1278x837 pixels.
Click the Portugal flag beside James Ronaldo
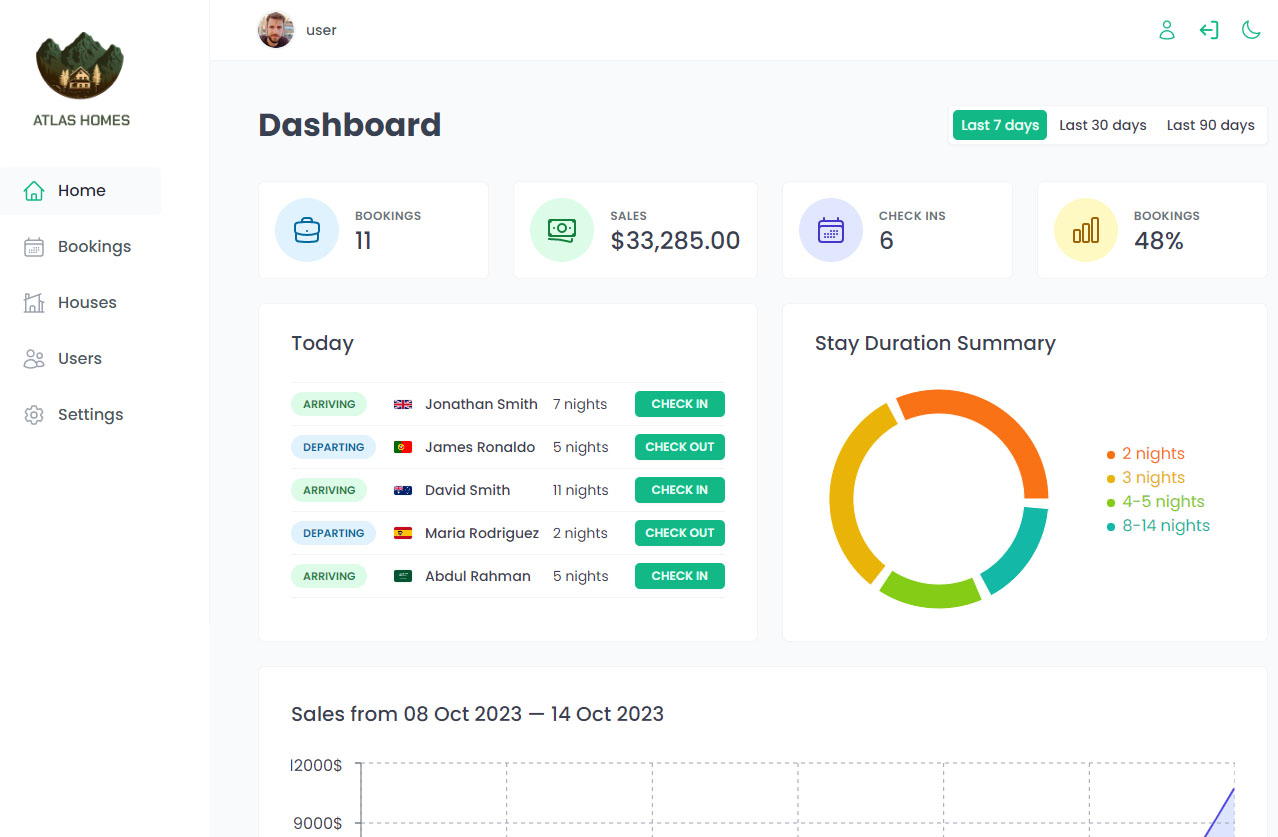403,447
